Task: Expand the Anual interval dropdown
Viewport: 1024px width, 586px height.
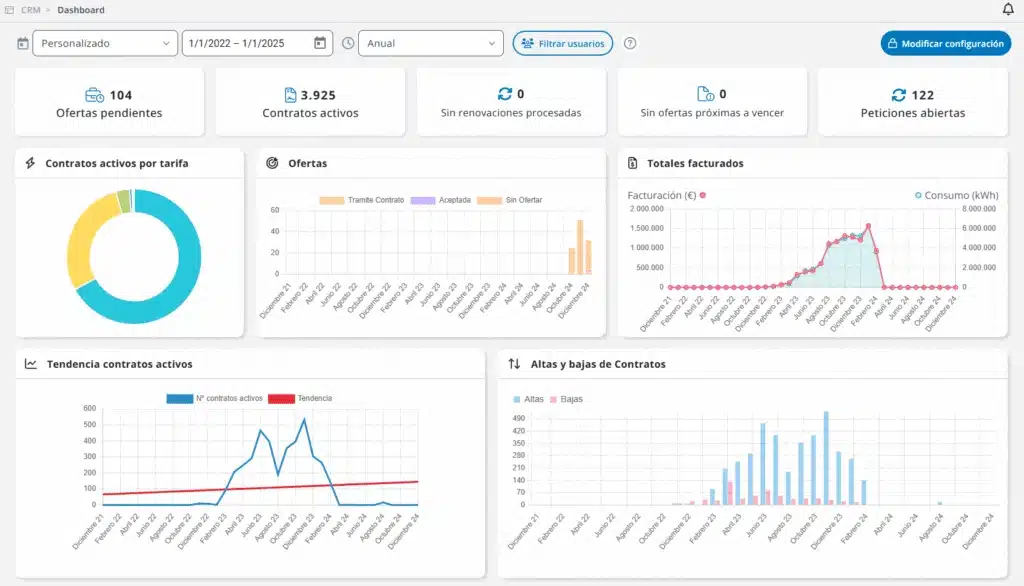Action: pos(431,43)
